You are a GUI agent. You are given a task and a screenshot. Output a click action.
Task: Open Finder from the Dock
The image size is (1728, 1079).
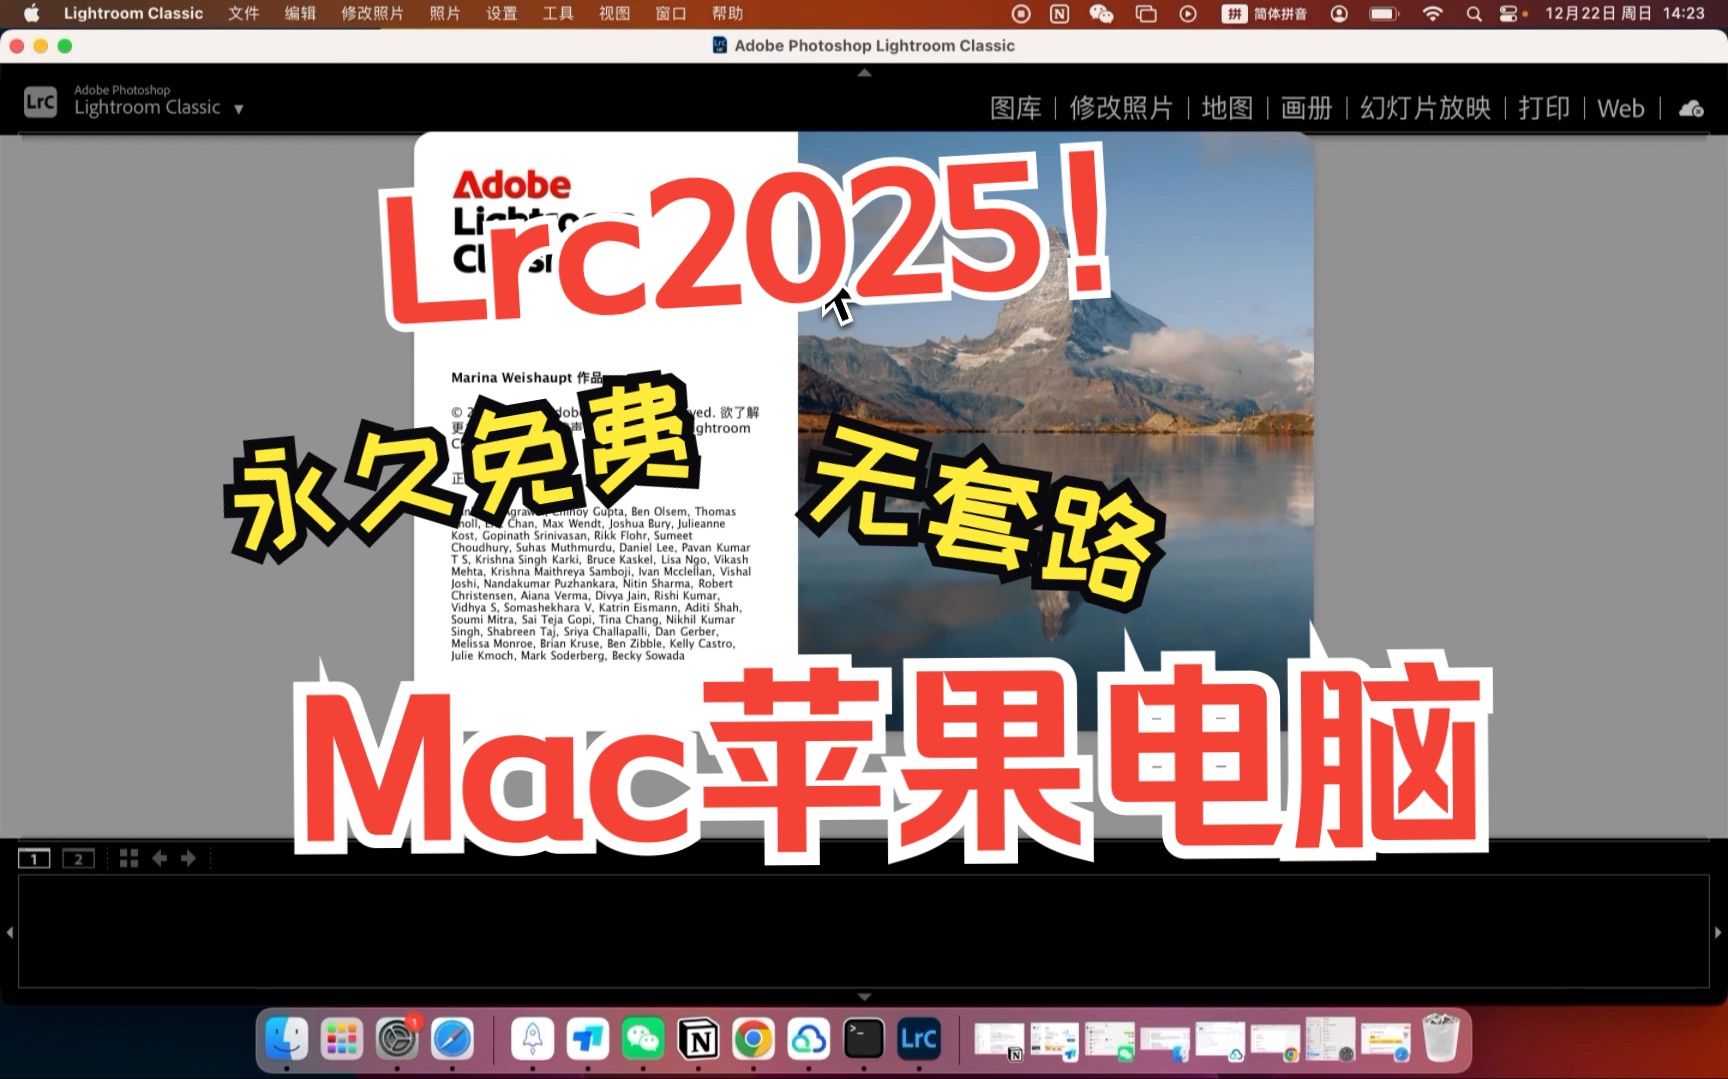click(x=286, y=1039)
